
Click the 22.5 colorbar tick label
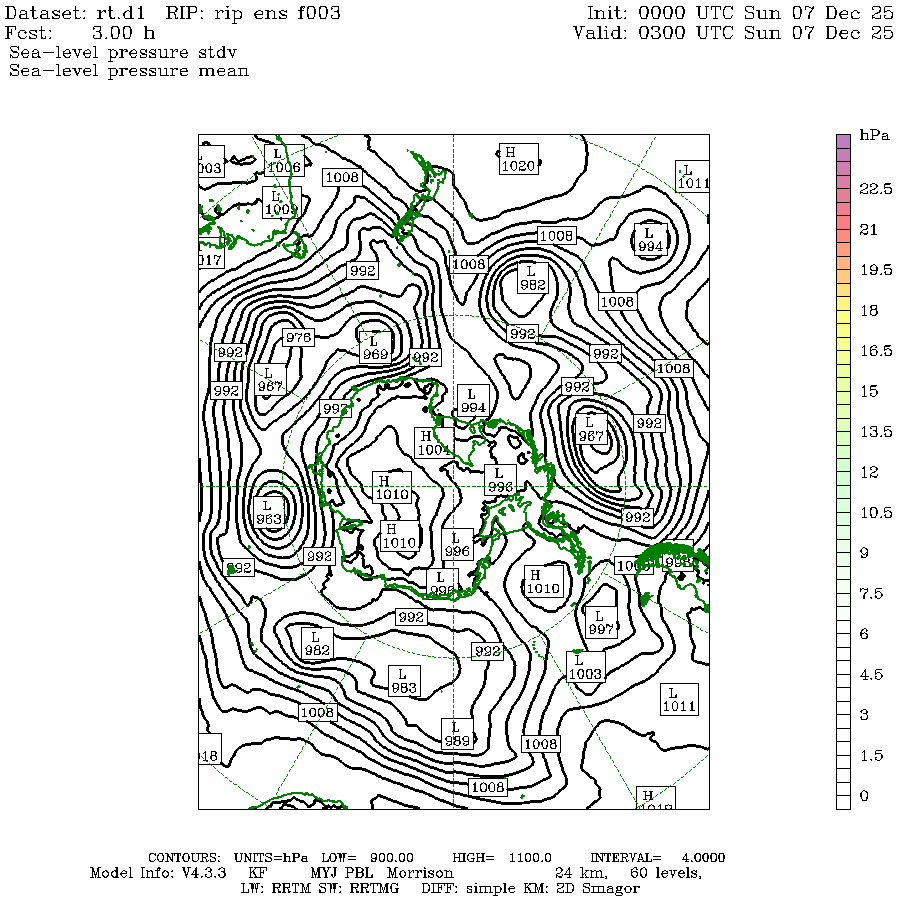[x=876, y=189]
